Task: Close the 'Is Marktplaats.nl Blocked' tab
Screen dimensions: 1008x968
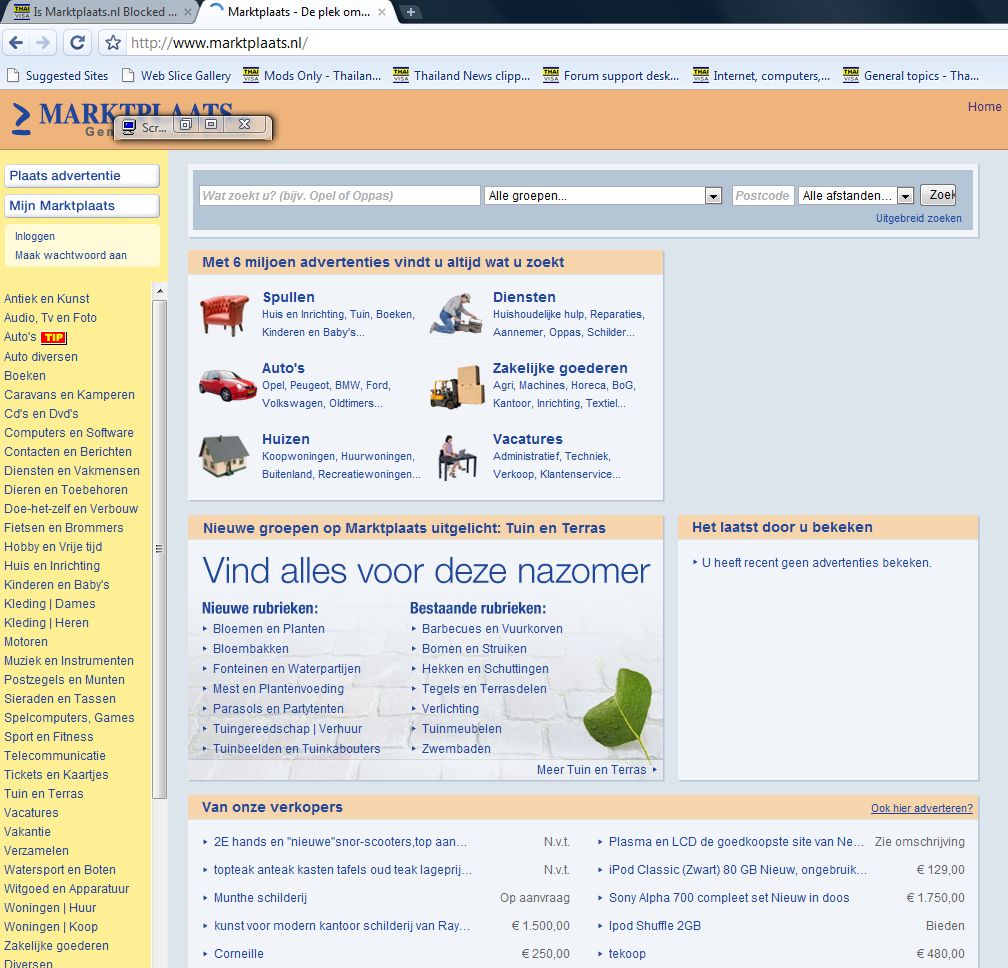Action: (187, 12)
